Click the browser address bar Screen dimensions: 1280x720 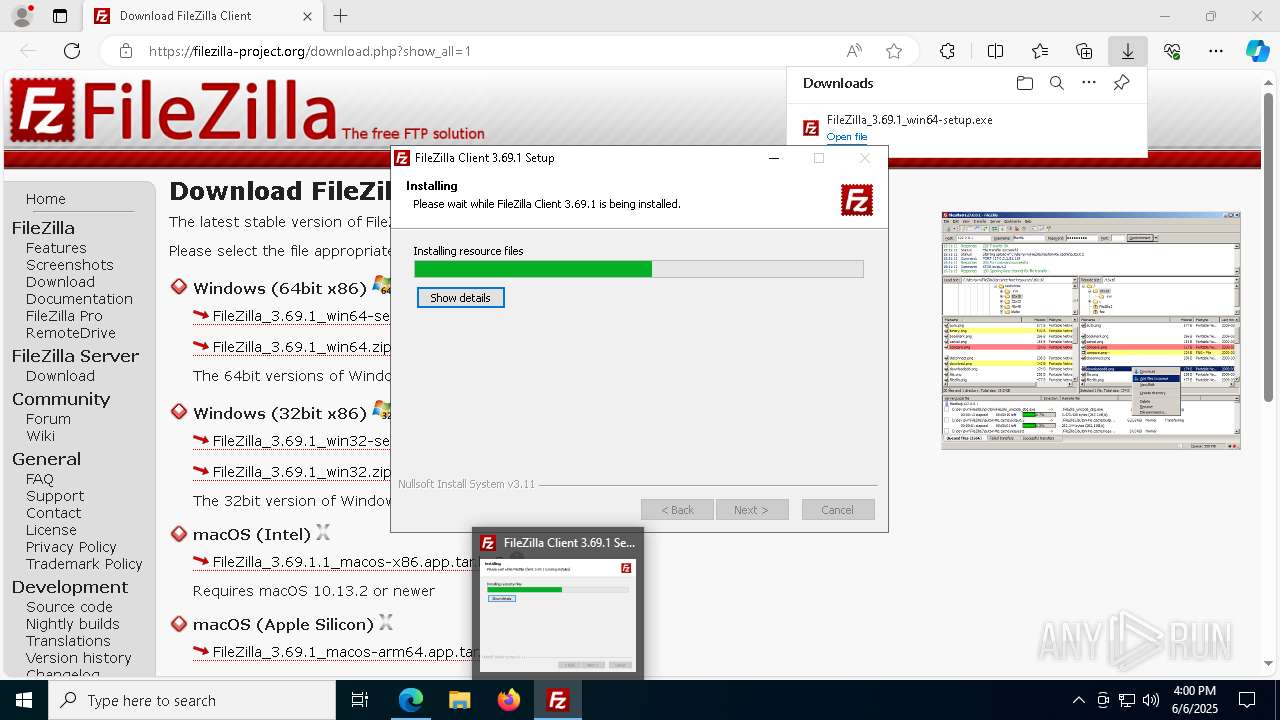(x=490, y=51)
